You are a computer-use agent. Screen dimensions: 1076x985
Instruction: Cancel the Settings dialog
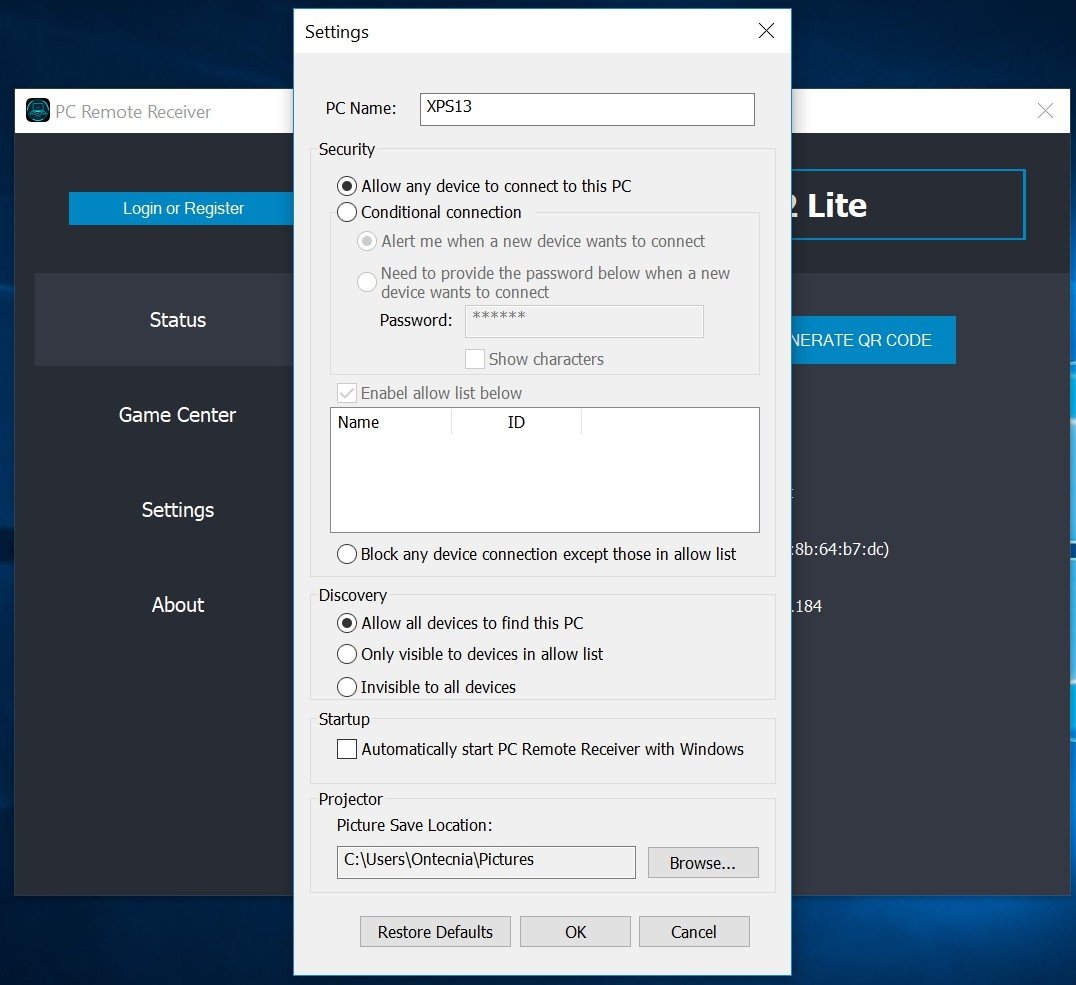coord(694,931)
